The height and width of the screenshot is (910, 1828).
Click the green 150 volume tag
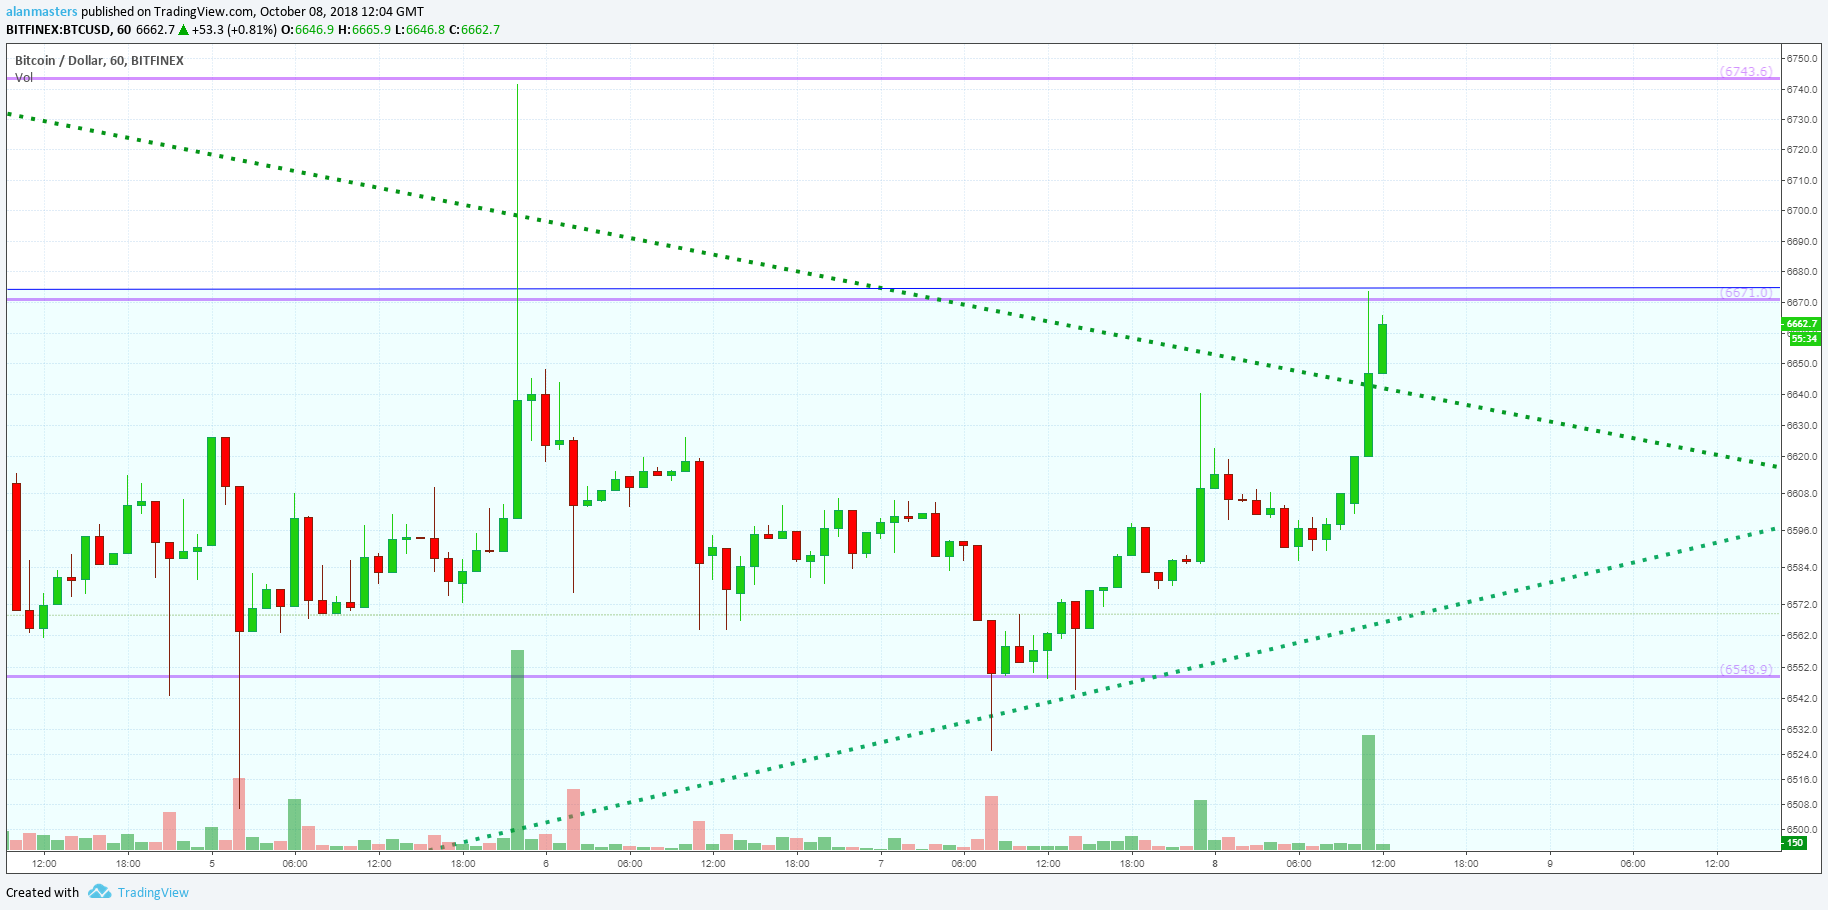coord(1795,843)
